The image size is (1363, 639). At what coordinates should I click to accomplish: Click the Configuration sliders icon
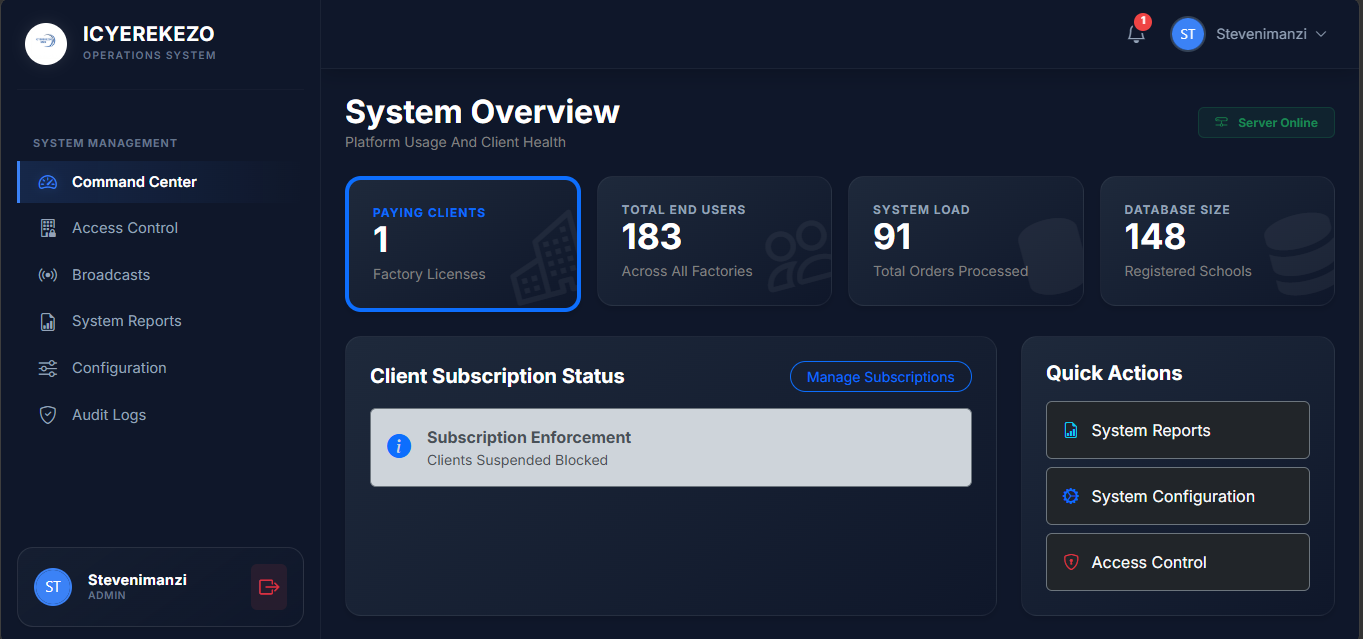coord(48,368)
